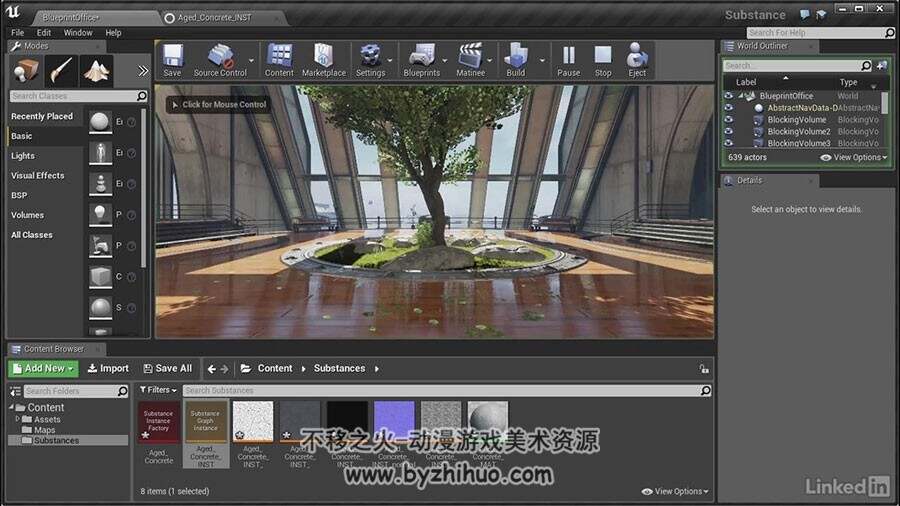Select the Landscape mode icon
Viewport: 900px width, 506px height.
pos(96,71)
